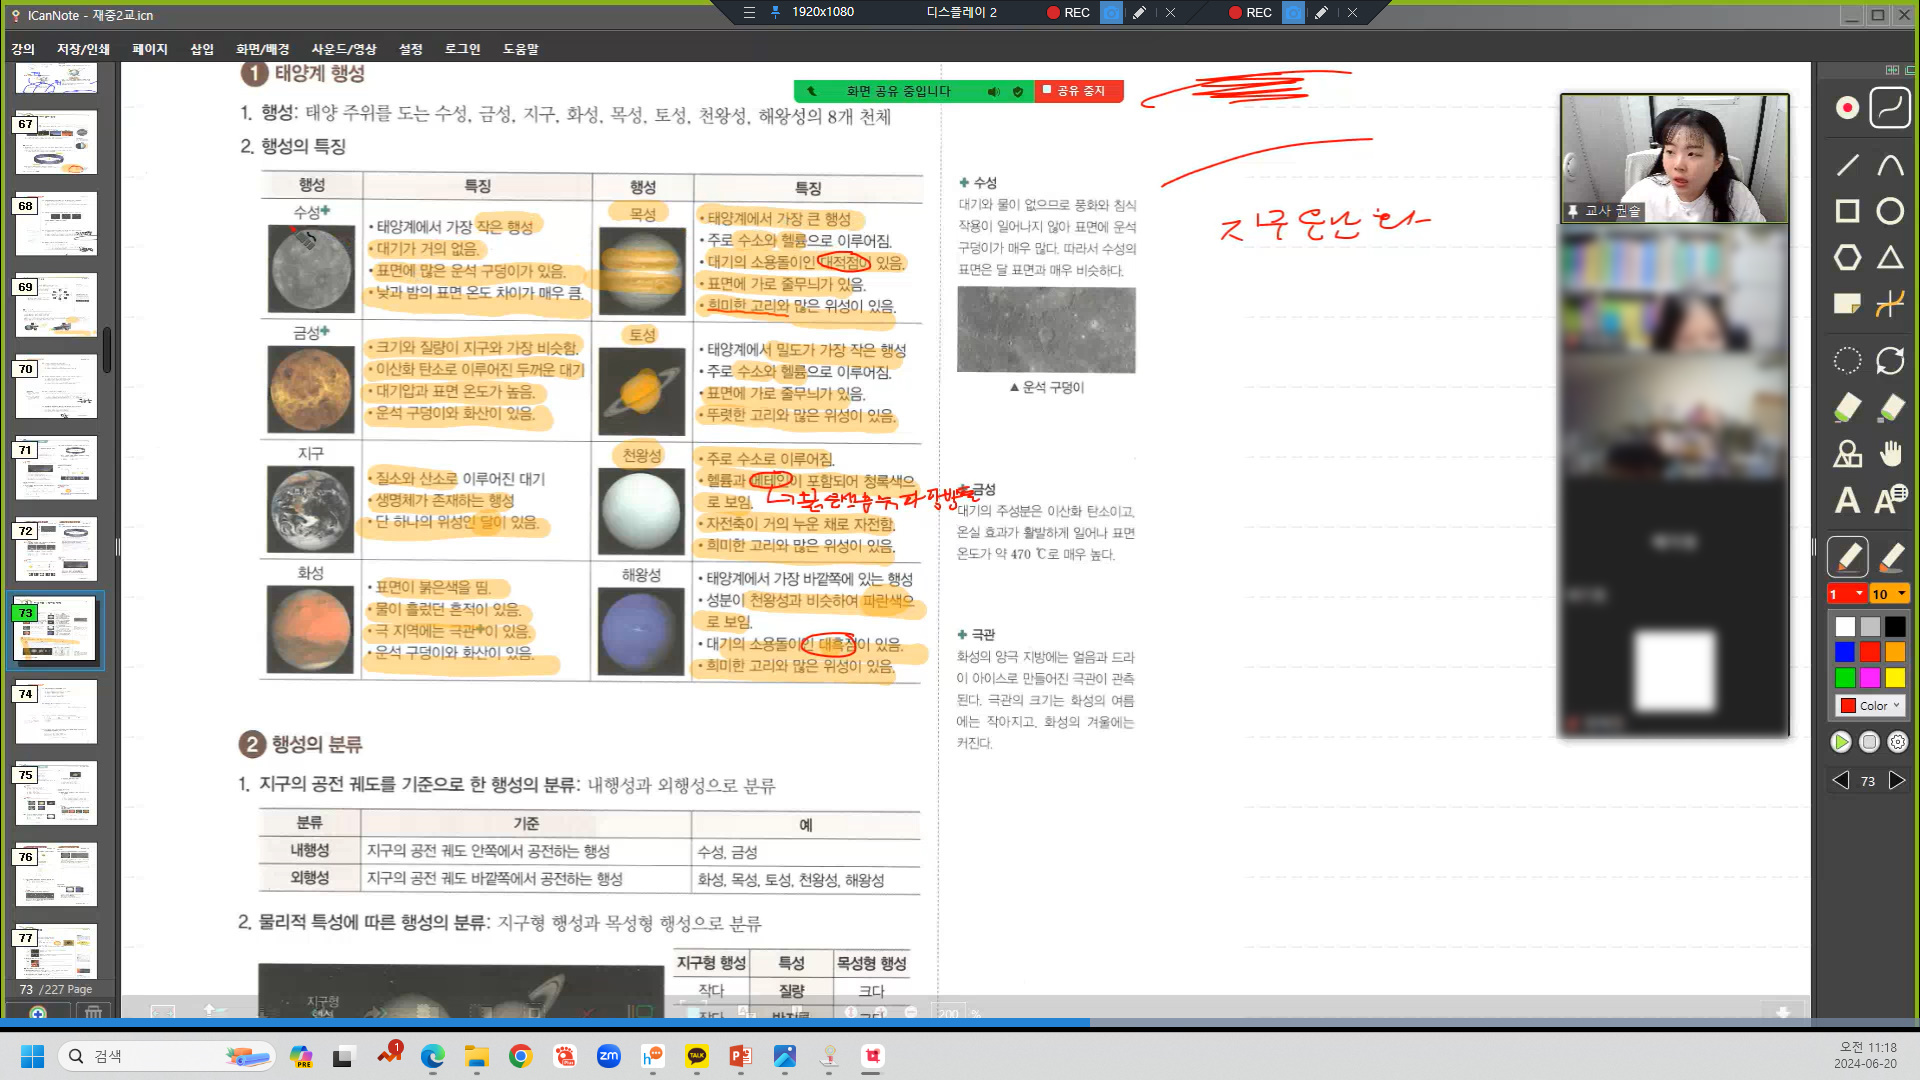
Task: Toggle the first pencil annotate icon in top bar
Action: tap(1139, 12)
